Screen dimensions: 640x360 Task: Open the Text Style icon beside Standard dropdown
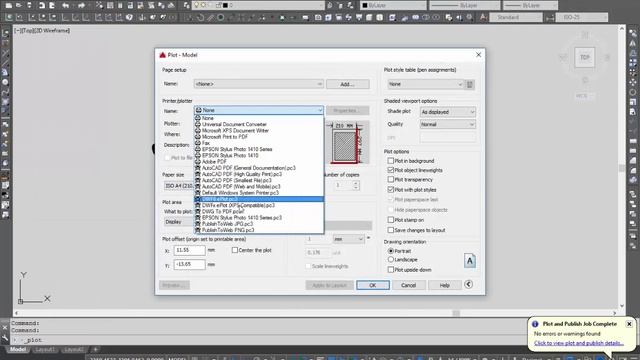(483, 17)
